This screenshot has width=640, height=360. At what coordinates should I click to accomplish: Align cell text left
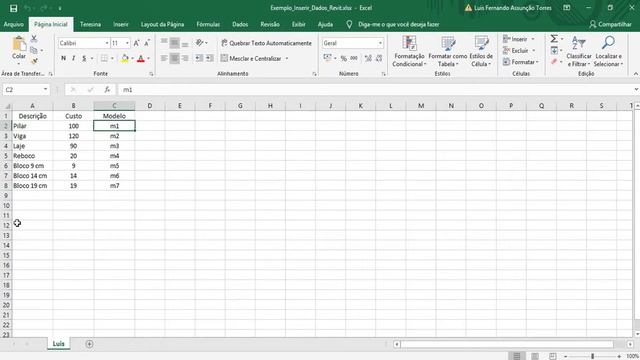tap(164, 58)
